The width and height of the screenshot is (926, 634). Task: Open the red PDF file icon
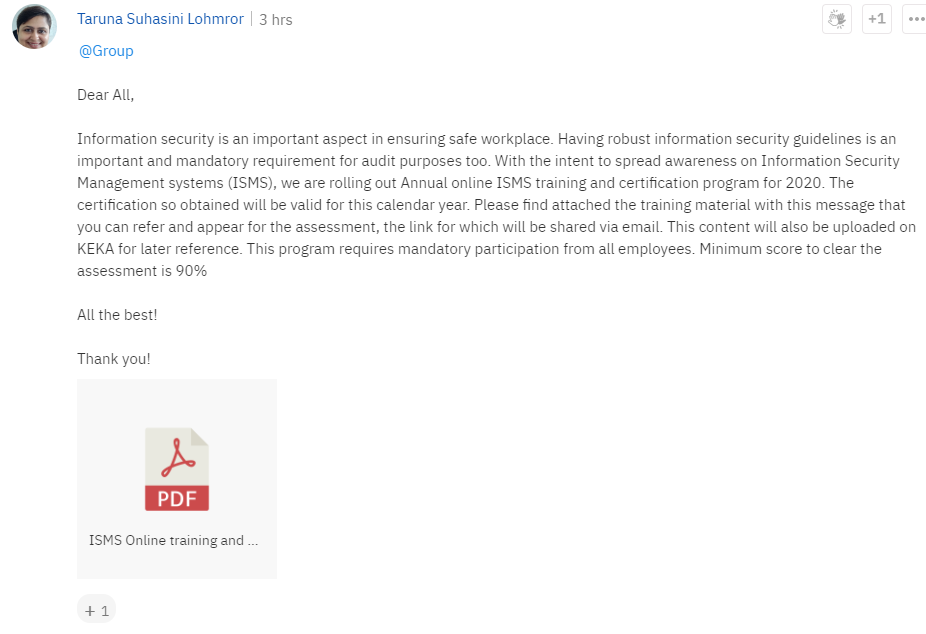coord(177,469)
